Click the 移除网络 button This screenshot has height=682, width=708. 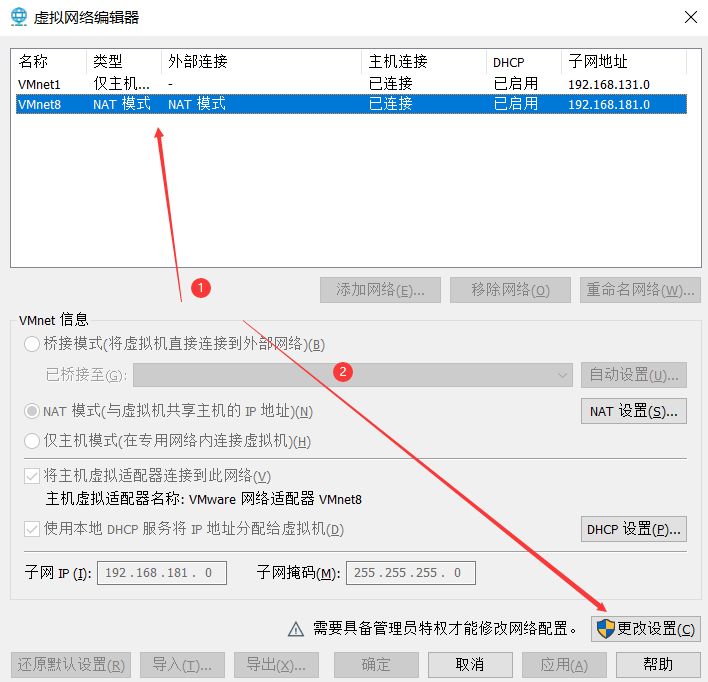pos(510,290)
